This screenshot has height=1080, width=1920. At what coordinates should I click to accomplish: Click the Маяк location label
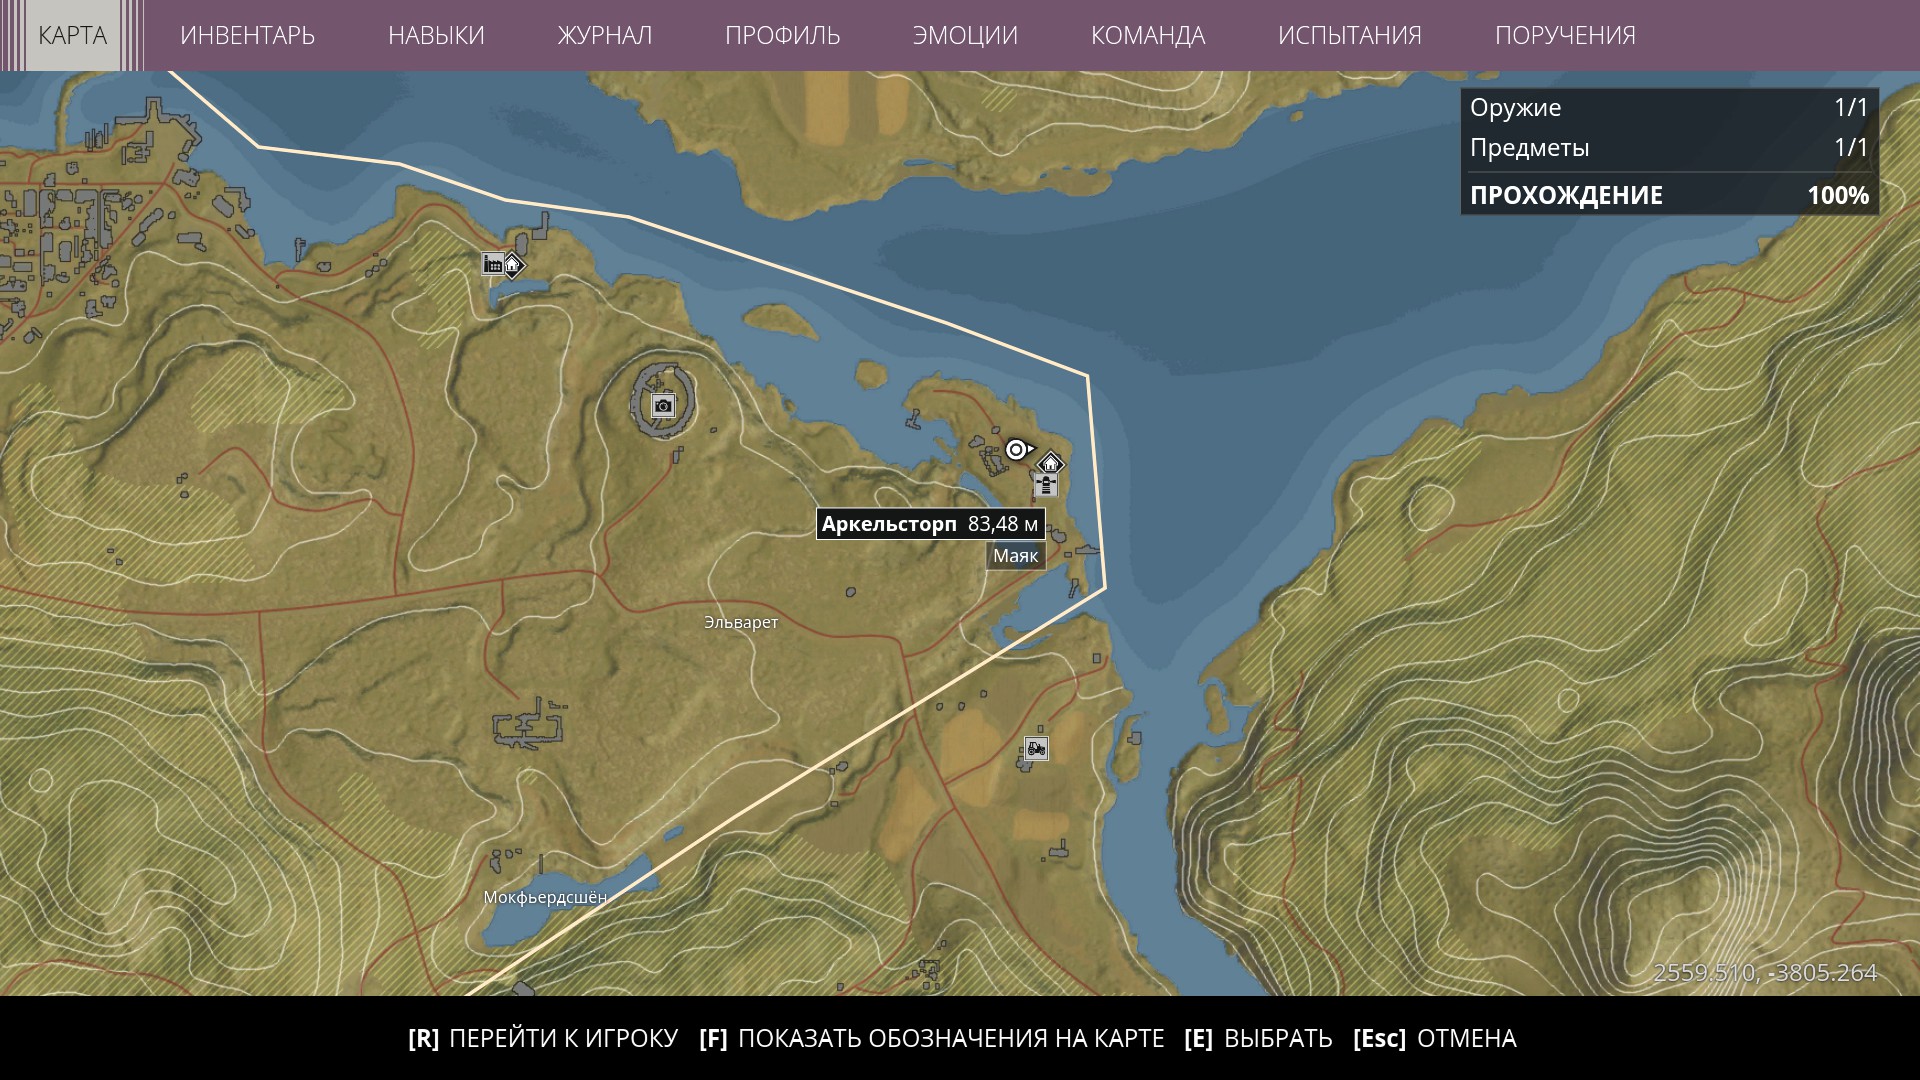coord(1016,556)
